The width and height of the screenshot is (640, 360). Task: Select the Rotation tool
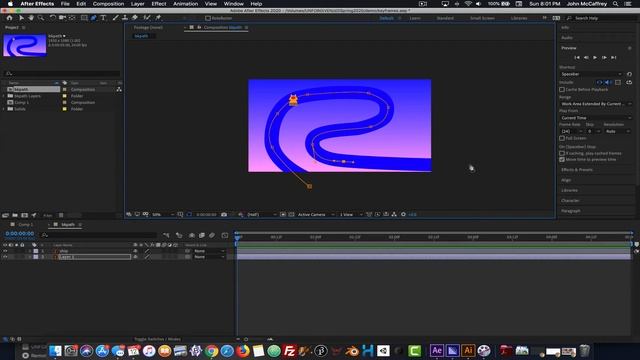(x=53, y=18)
